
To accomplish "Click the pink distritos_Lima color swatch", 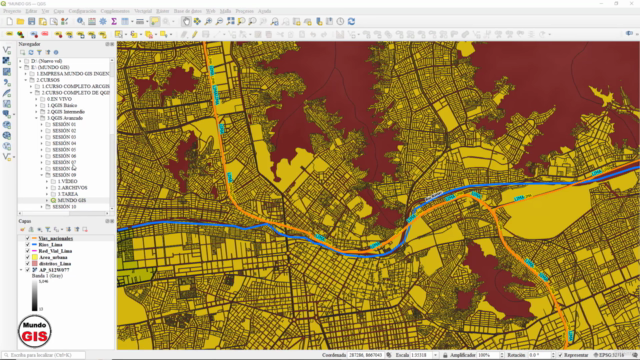I will [x=35, y=264].
